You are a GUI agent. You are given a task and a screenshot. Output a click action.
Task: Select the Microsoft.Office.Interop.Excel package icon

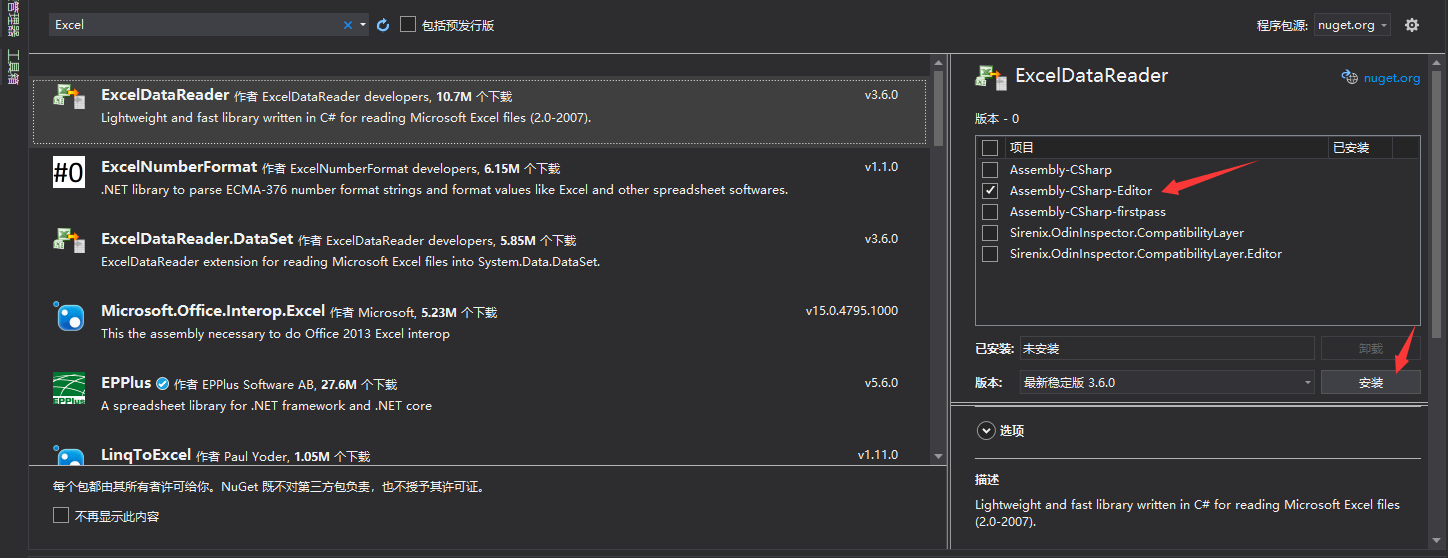click(69, 316)
